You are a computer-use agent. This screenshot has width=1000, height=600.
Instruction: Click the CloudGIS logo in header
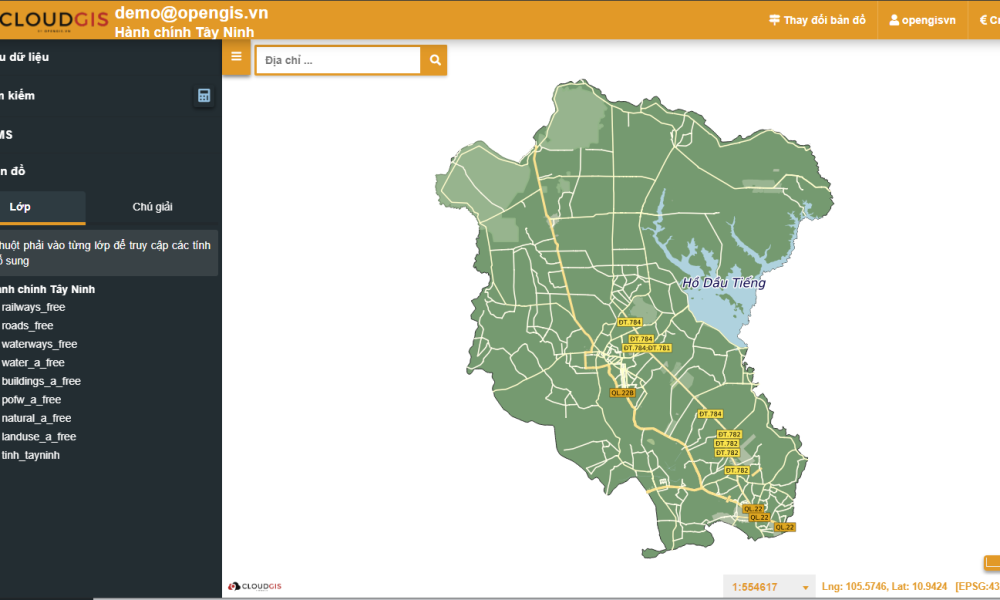[x=52, y=19]
